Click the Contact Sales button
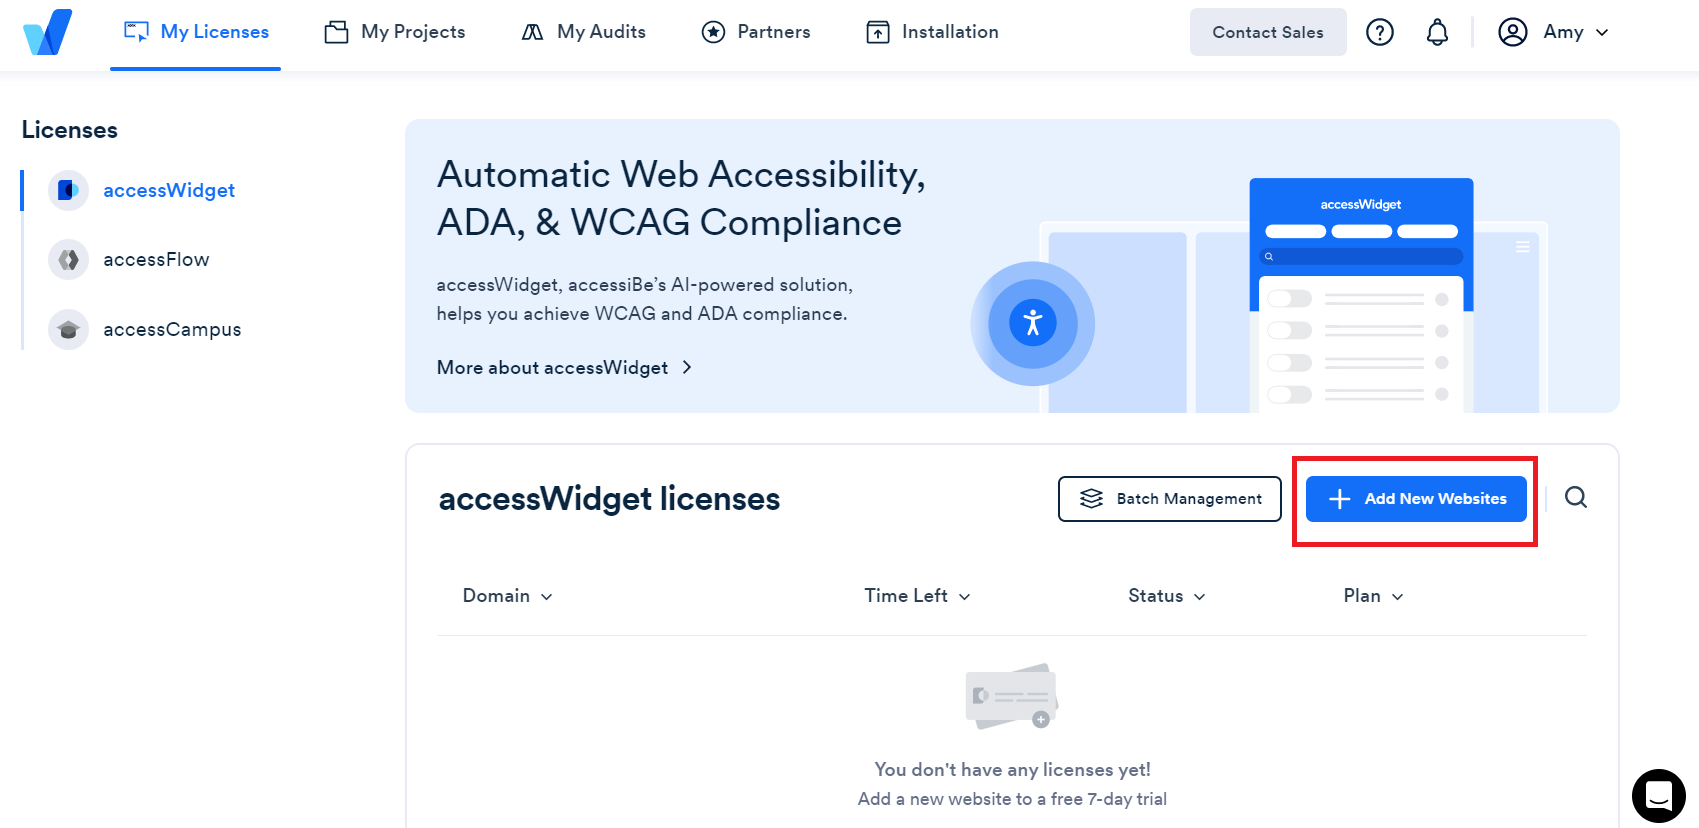The image size is (1699, 828). click(x=1268, y=32)
